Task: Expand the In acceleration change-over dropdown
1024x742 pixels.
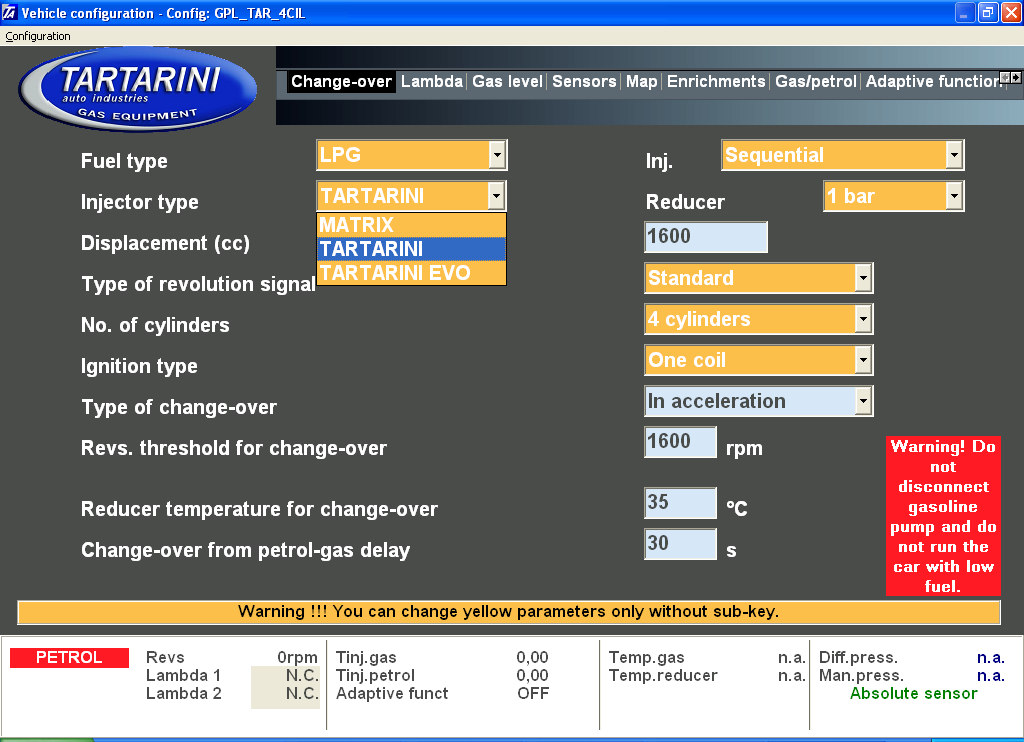Action: coord(863,401)
